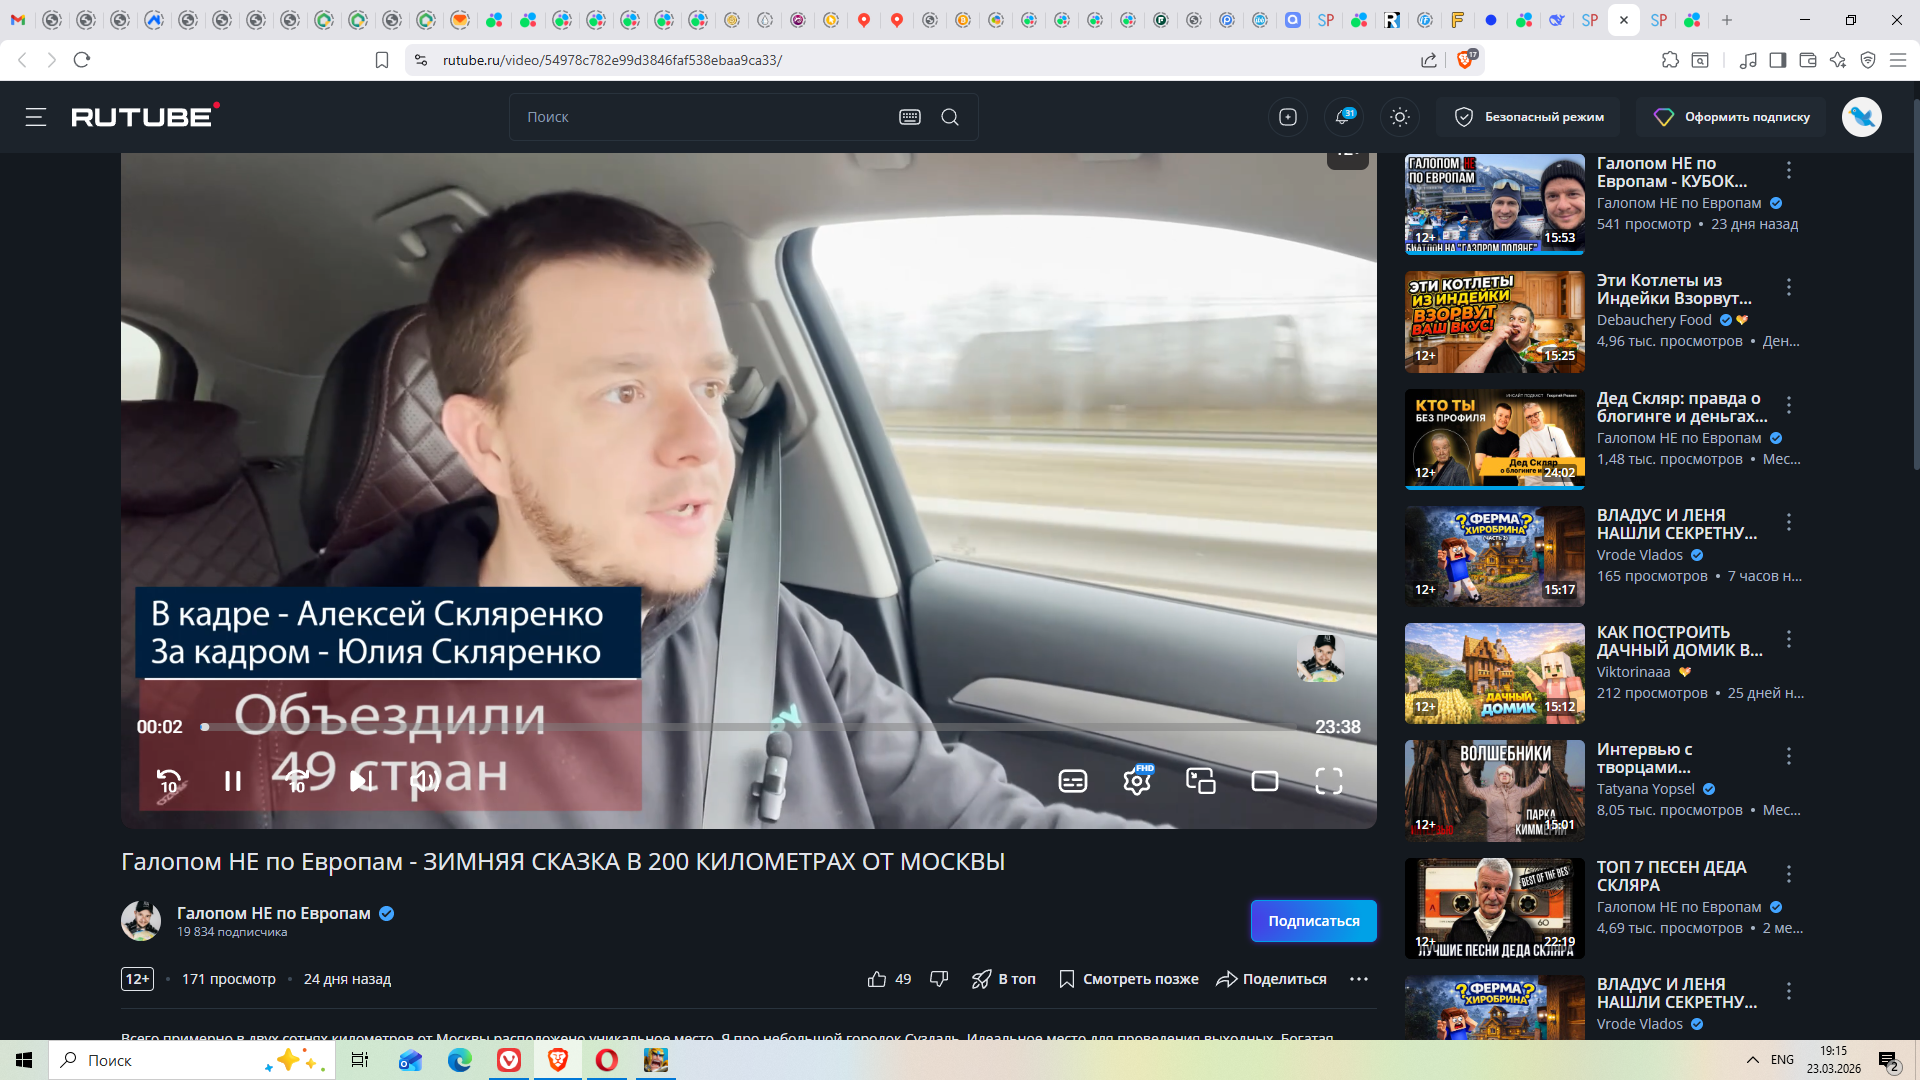Pause the video playback
Screen dimensions: 1920x1080
tap(232, 781)
